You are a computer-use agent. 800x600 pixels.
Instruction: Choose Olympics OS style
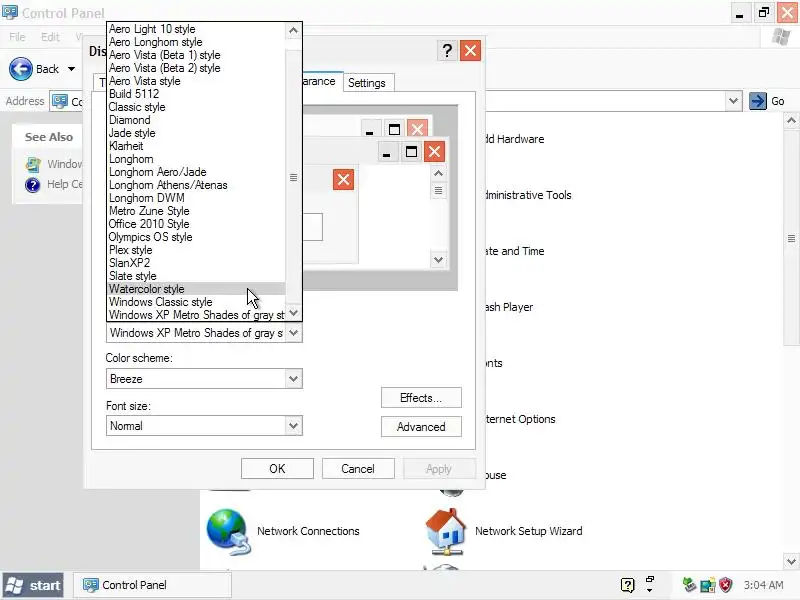tap(196, 237)
